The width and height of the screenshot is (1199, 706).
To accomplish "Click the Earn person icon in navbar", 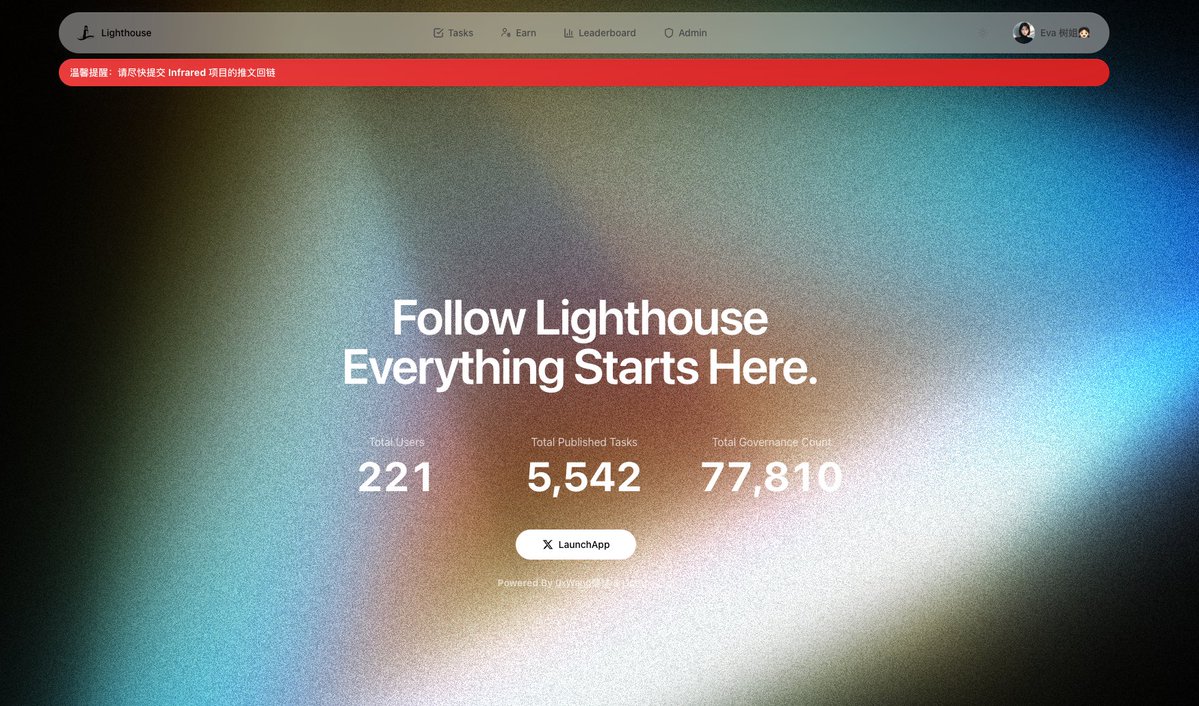I will [505, 33].
